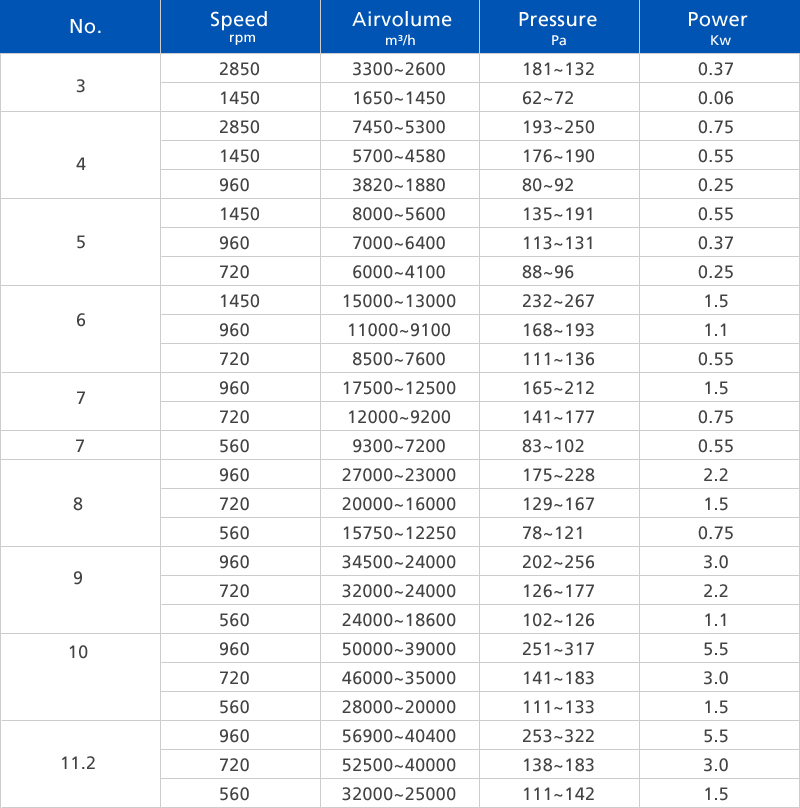Viewport: 800px width, 808px height.
Task: Select the pressure value 62~72
Action: 558,98
